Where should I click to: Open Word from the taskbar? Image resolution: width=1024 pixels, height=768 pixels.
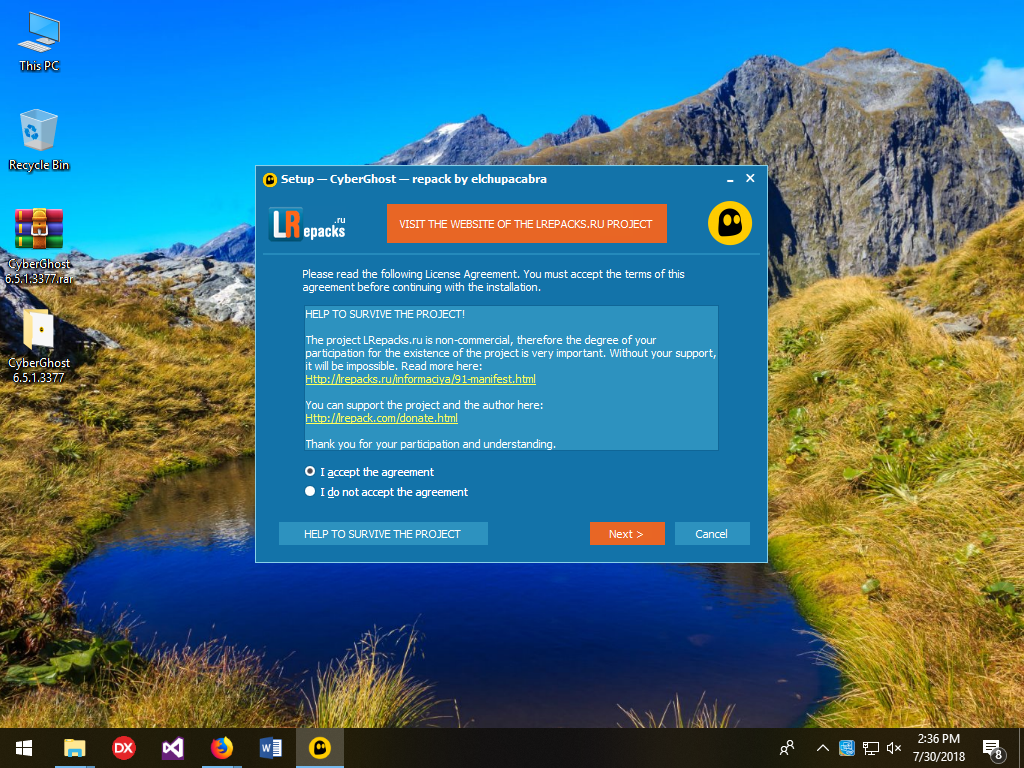tap(270, 748)
